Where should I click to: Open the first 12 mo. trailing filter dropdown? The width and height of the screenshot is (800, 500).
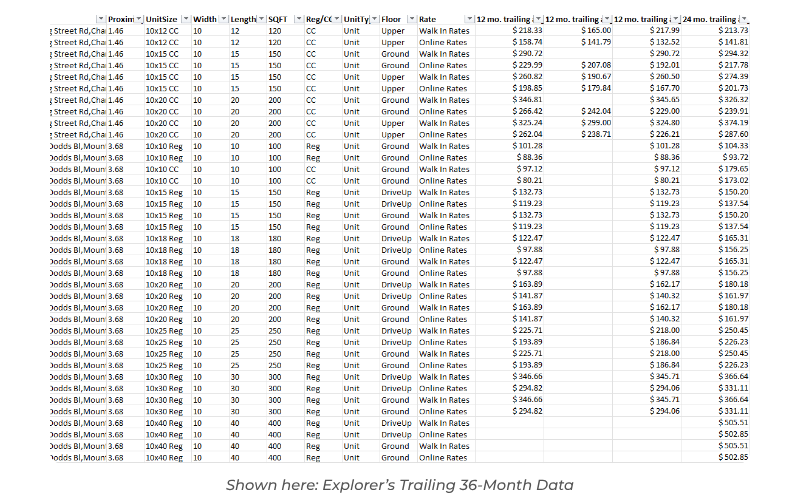539,19
